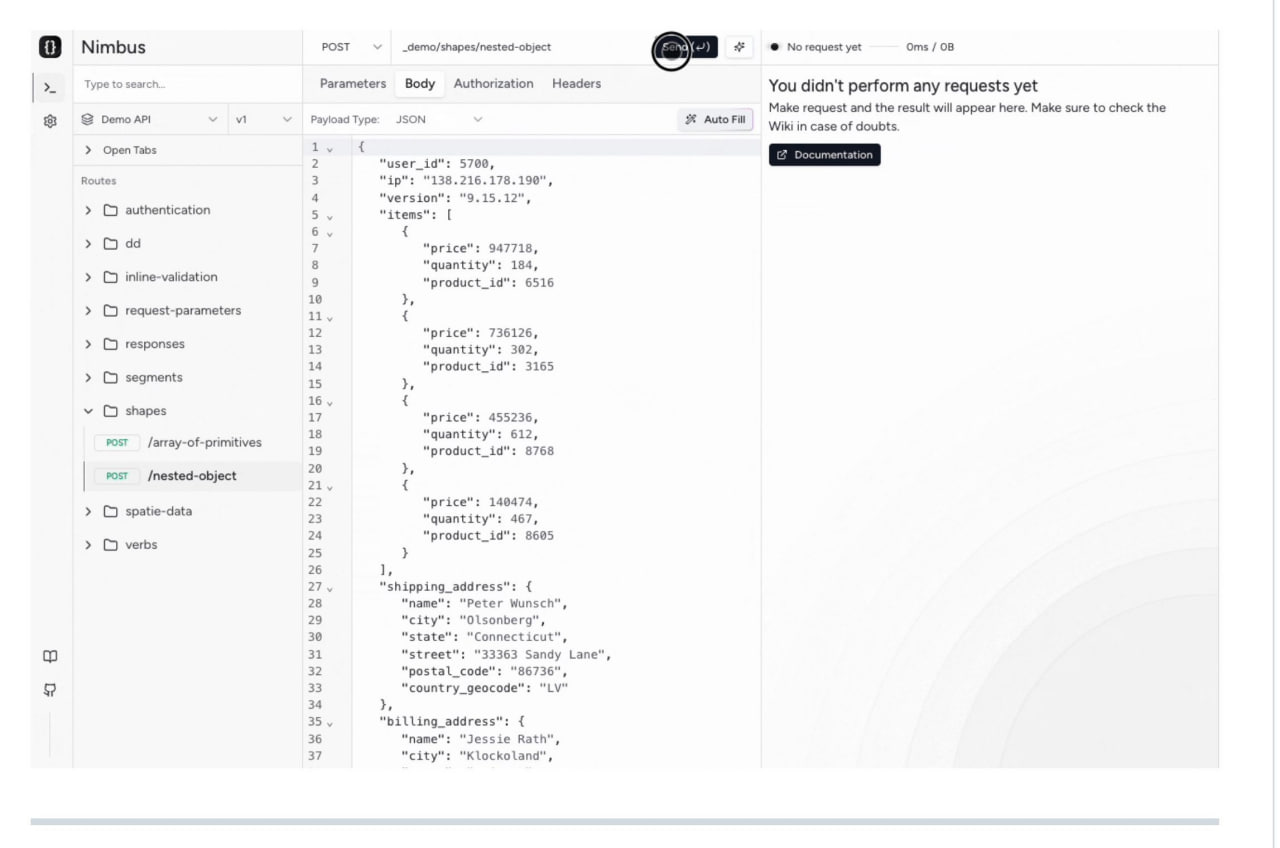Click the Auto Fill button

point(715,120)
